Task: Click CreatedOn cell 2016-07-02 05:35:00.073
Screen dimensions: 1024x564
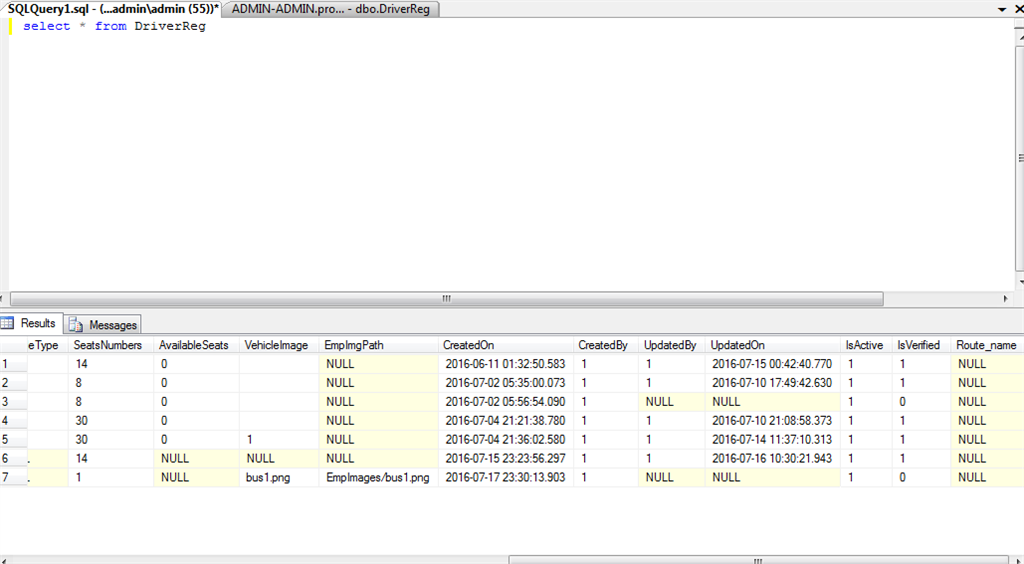Action: 505,383
